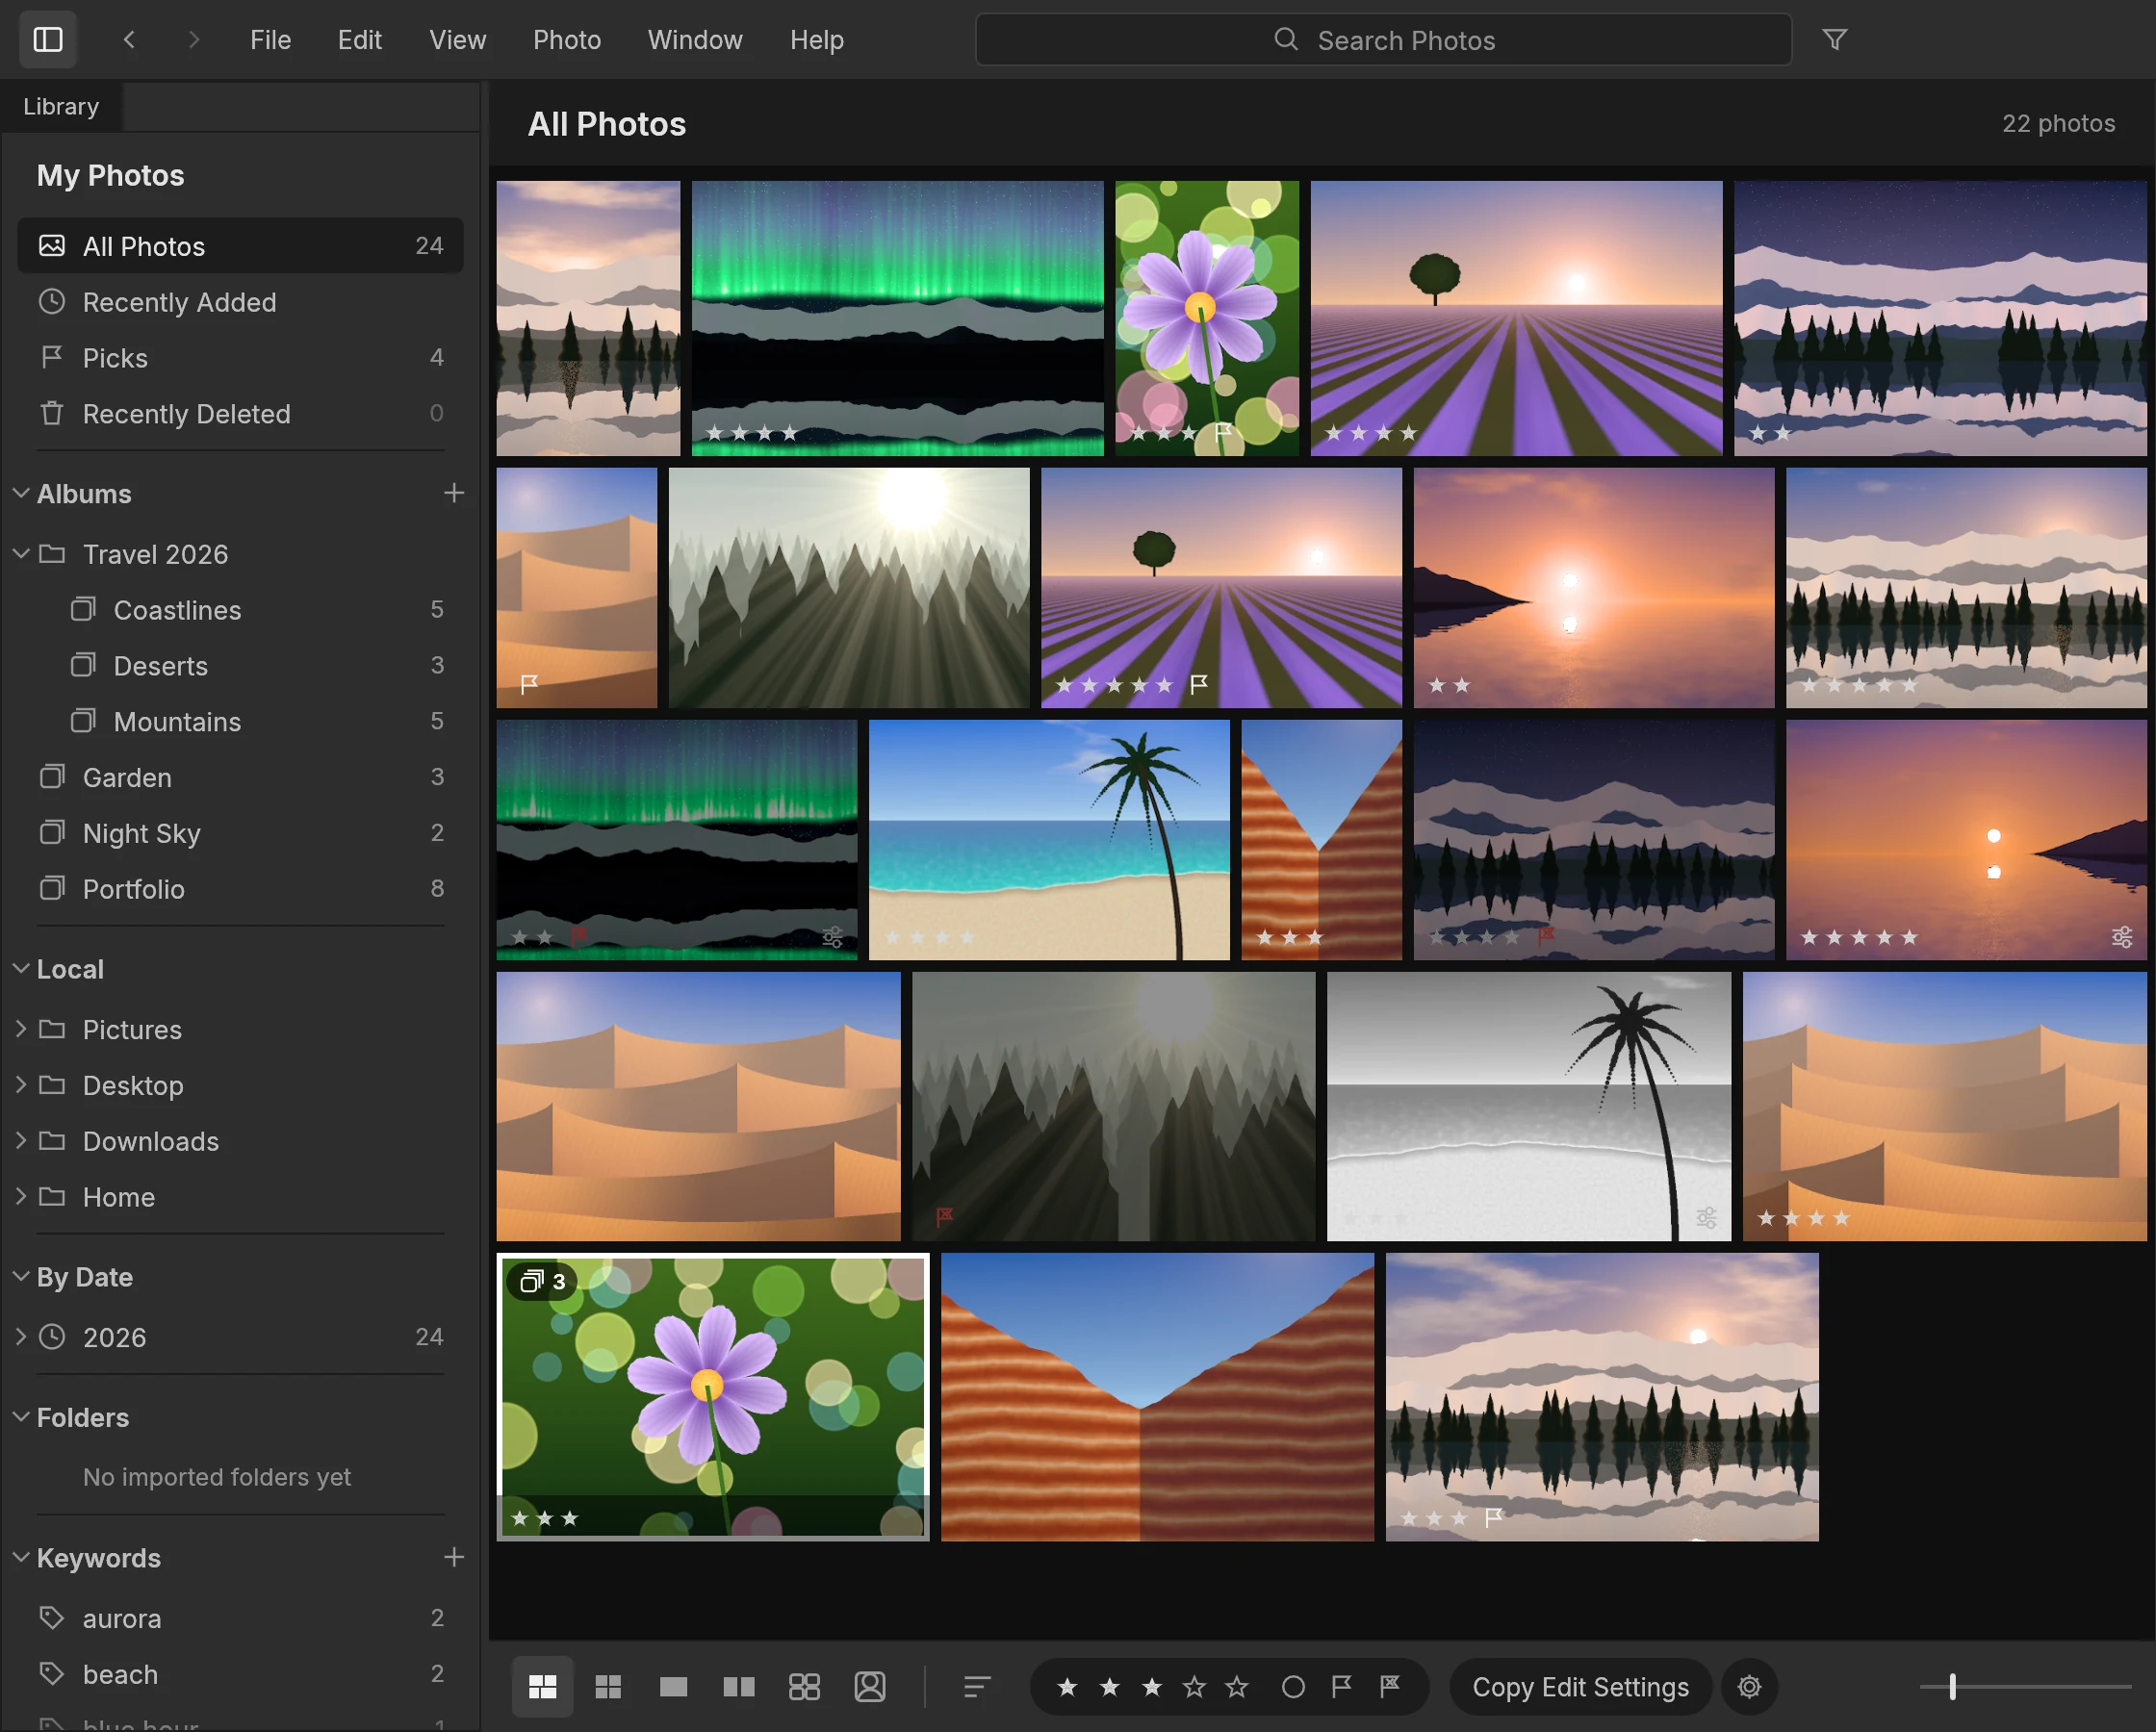Open the sort order icon
The height and width of the screenshot is (1732, 2156).
(977, 1687)
